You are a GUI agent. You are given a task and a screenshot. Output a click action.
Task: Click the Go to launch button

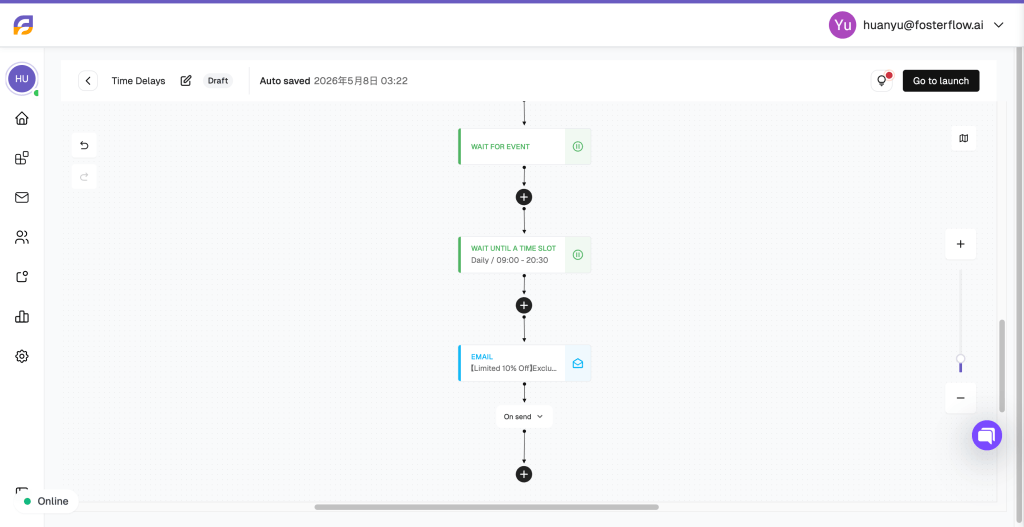[x=940, y=81]
